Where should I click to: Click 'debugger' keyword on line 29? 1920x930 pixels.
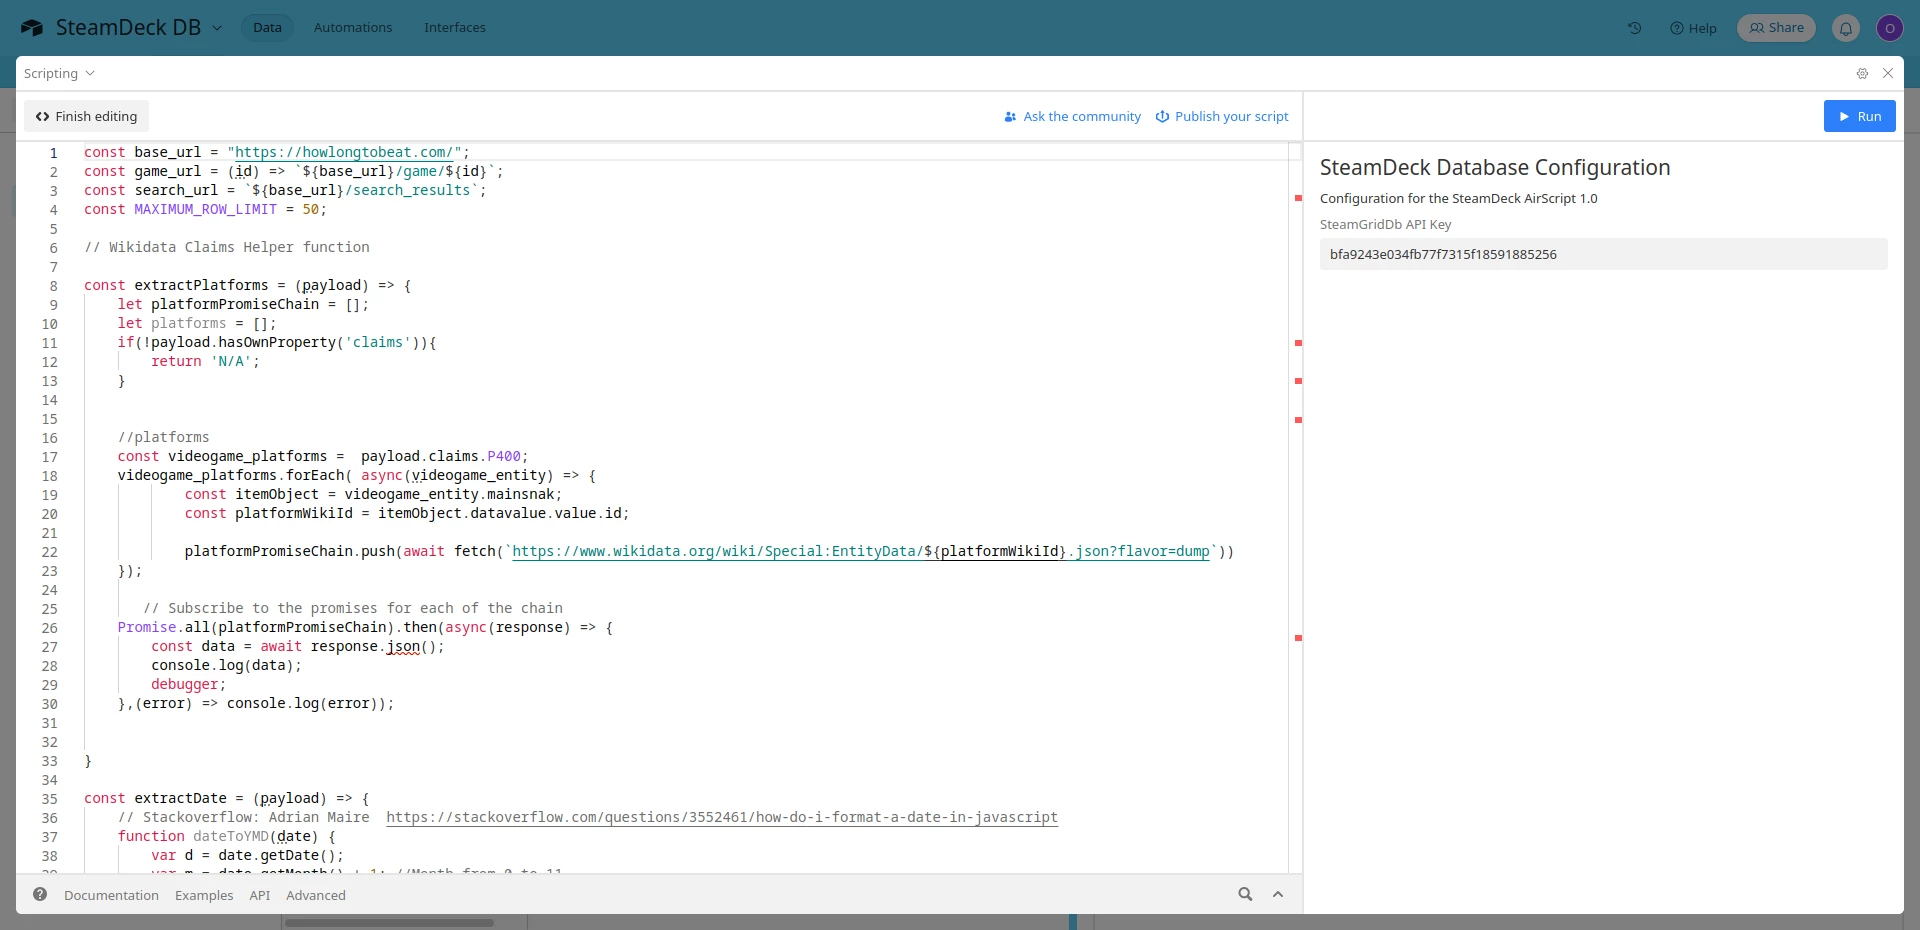pyautogui.click(x=185, y=684)
